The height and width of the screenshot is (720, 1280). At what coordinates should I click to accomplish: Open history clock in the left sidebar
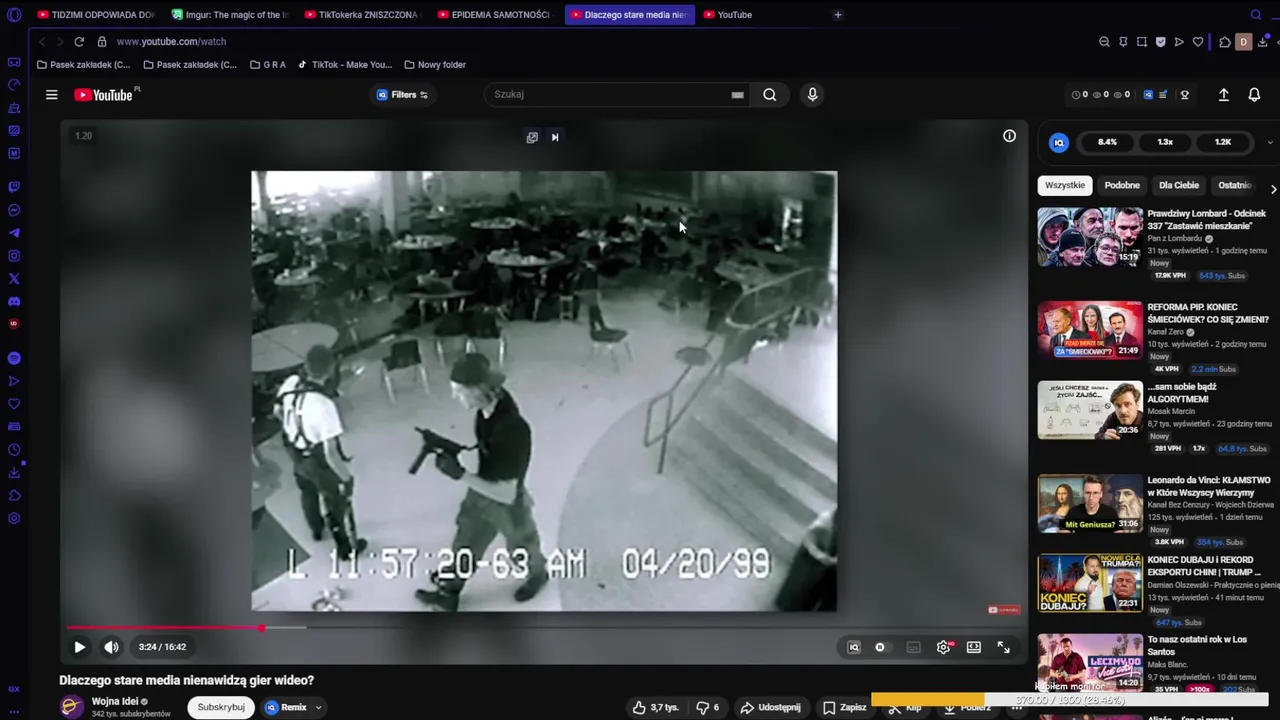[x=14, y=450]
